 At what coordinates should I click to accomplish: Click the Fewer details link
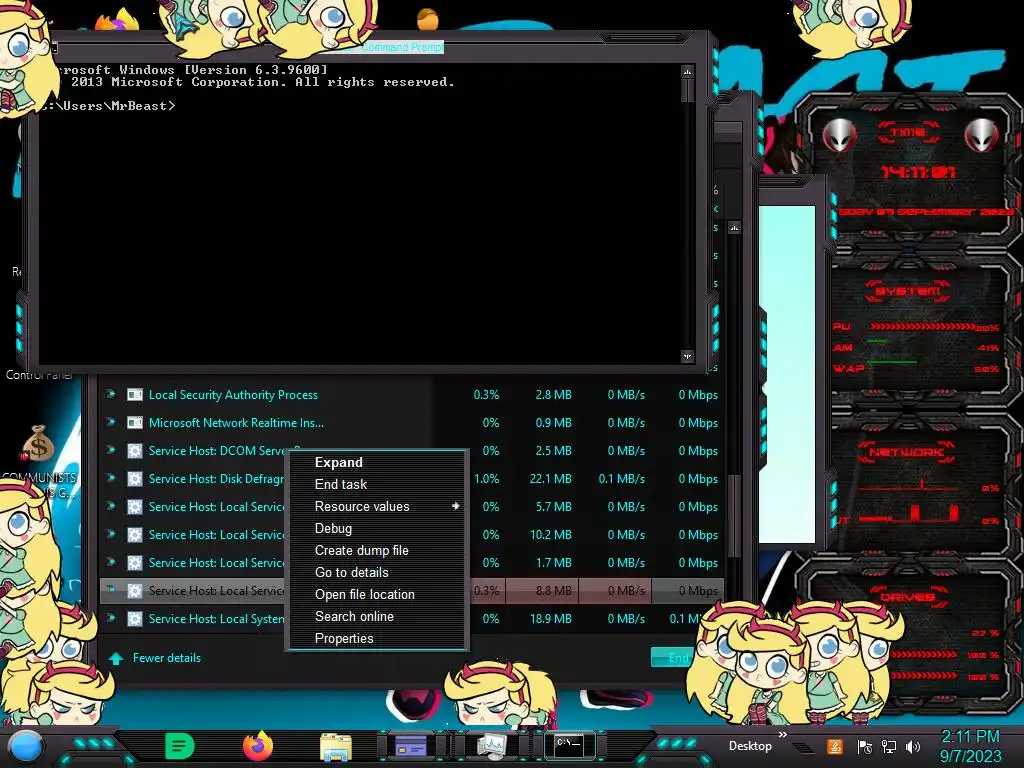[167, 658]
